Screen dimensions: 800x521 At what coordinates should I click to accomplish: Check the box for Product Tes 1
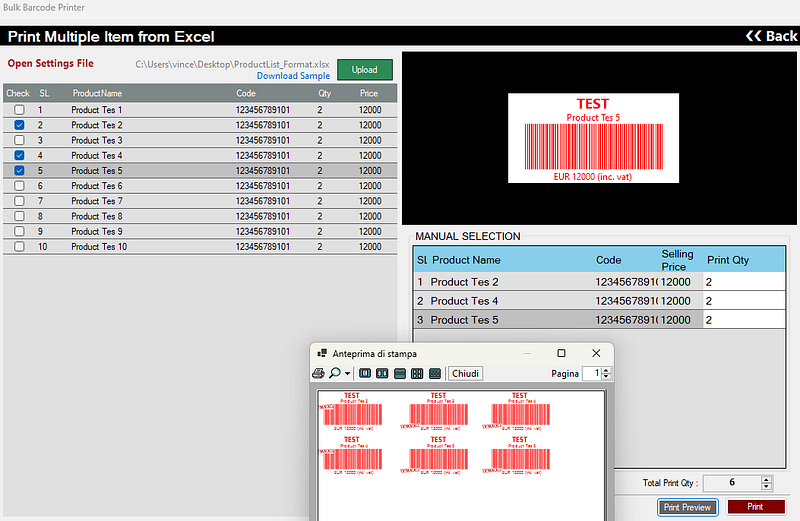19,110
